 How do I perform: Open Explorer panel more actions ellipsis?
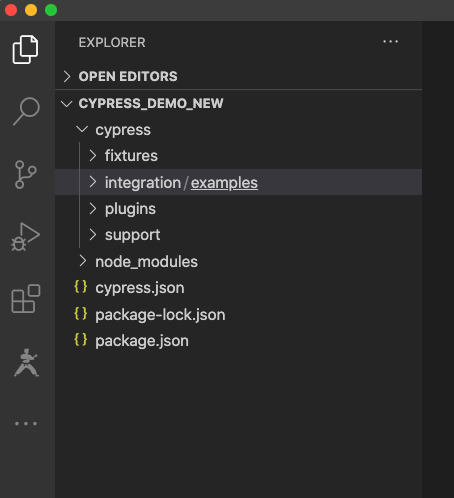390,42
